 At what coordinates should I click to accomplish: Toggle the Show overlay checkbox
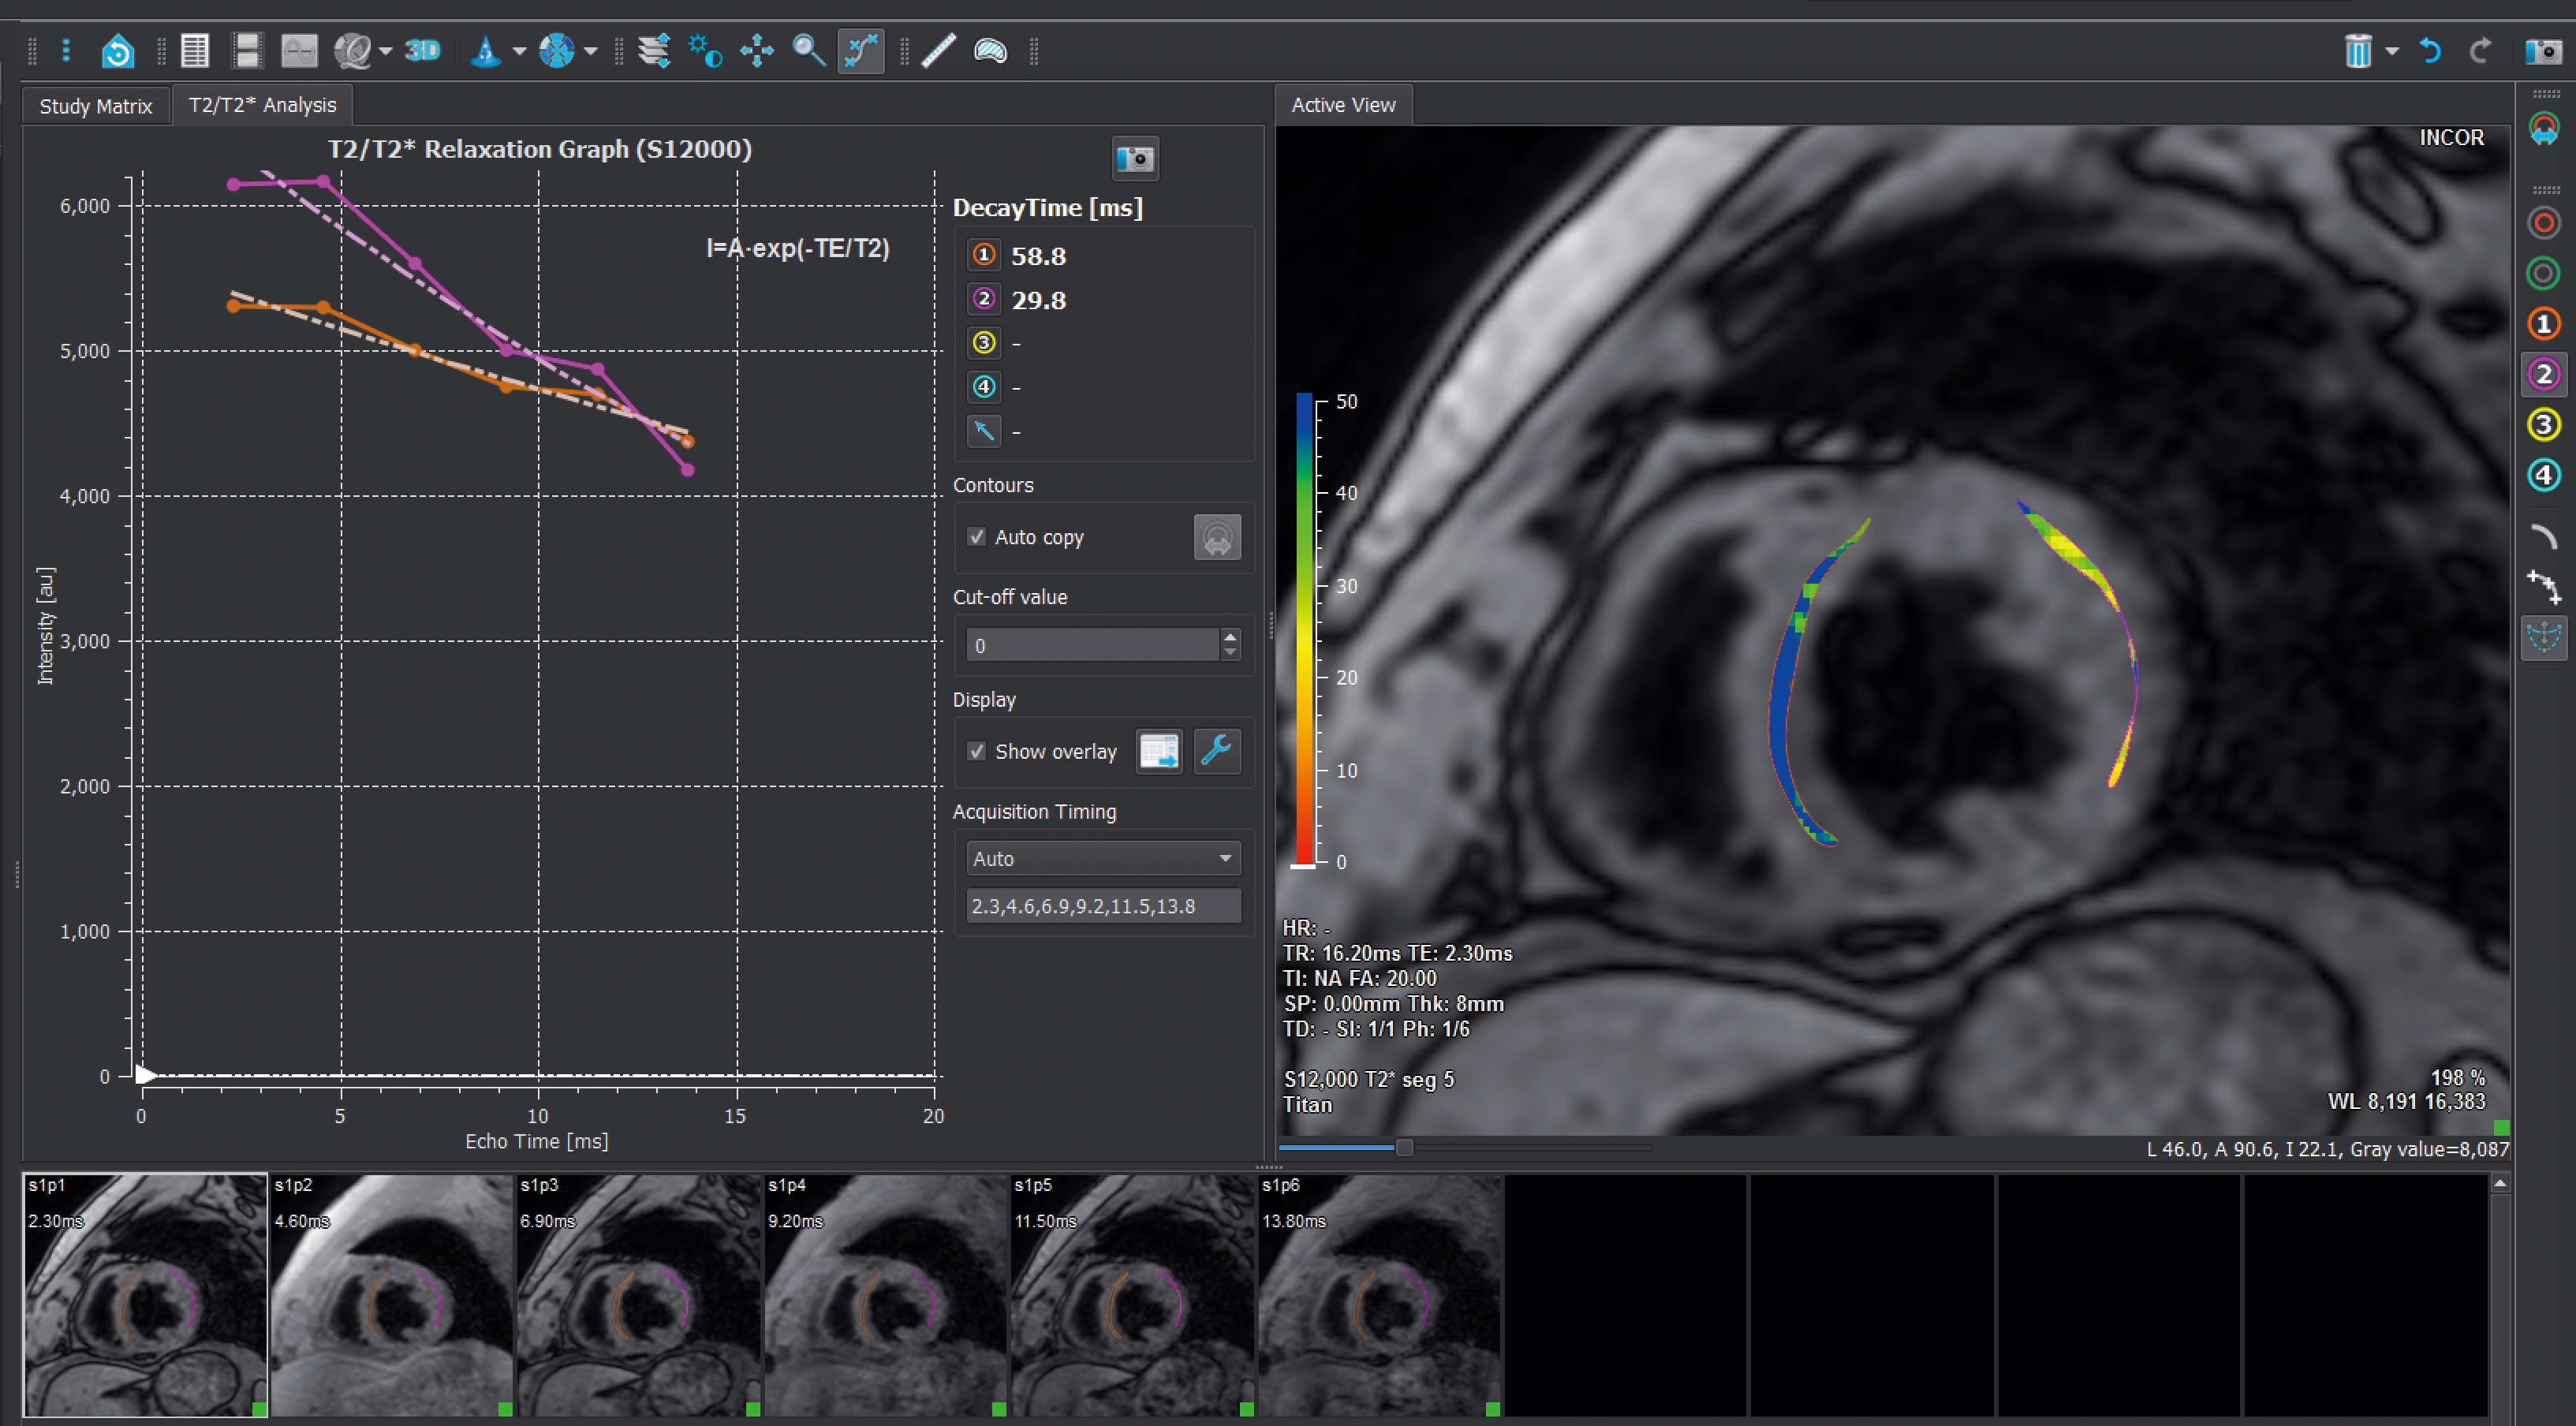[x=977, y=751]
